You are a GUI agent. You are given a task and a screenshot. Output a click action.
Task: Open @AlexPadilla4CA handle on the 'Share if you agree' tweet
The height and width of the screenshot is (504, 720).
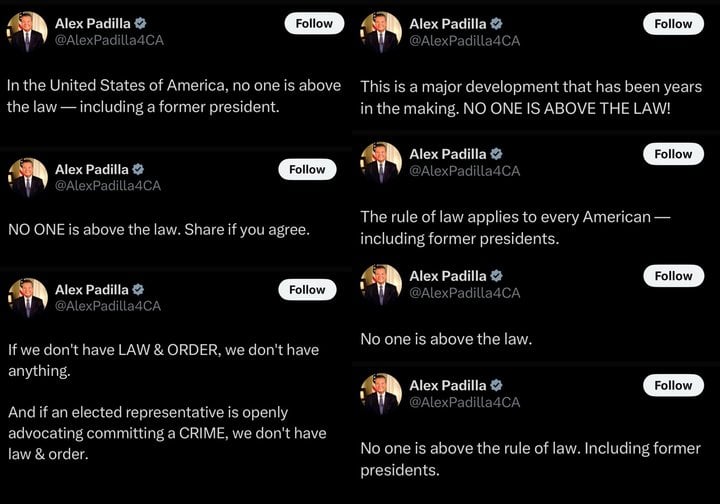108,186
